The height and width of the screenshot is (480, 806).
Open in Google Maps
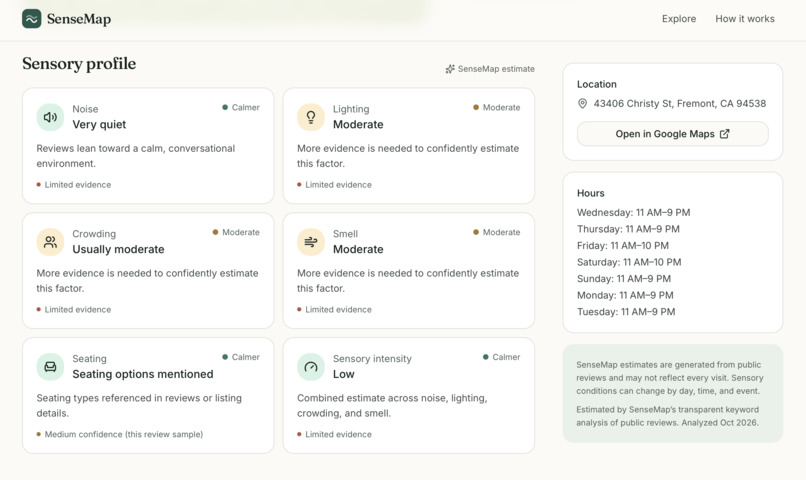tap(672, 134)
